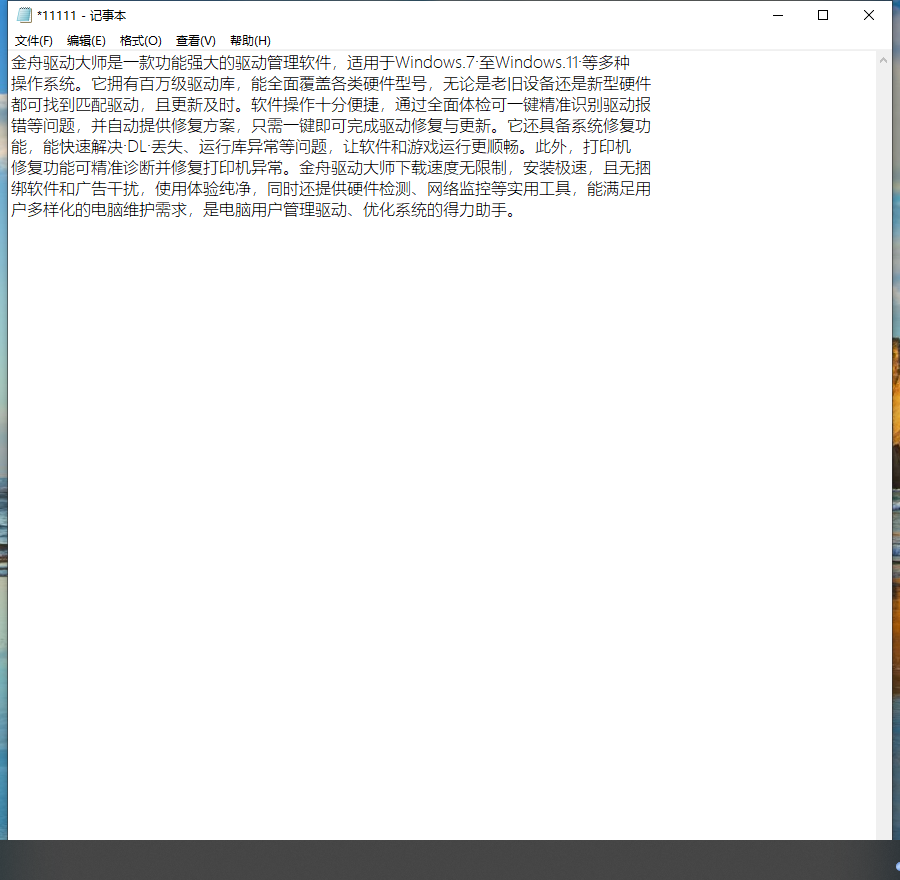This screenshot has width=900, height=880.
Task: Minimize the Notepad window
Action: click(x=777, y=15)
